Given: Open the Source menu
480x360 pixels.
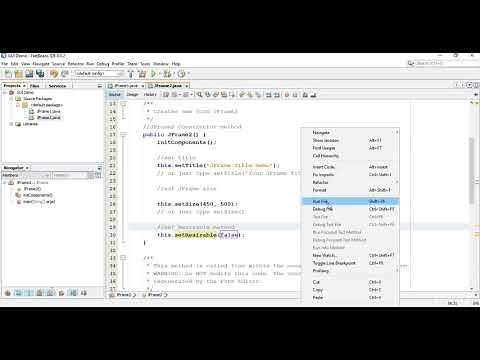Looking at the screenshot, I should (x=58, y=64).
